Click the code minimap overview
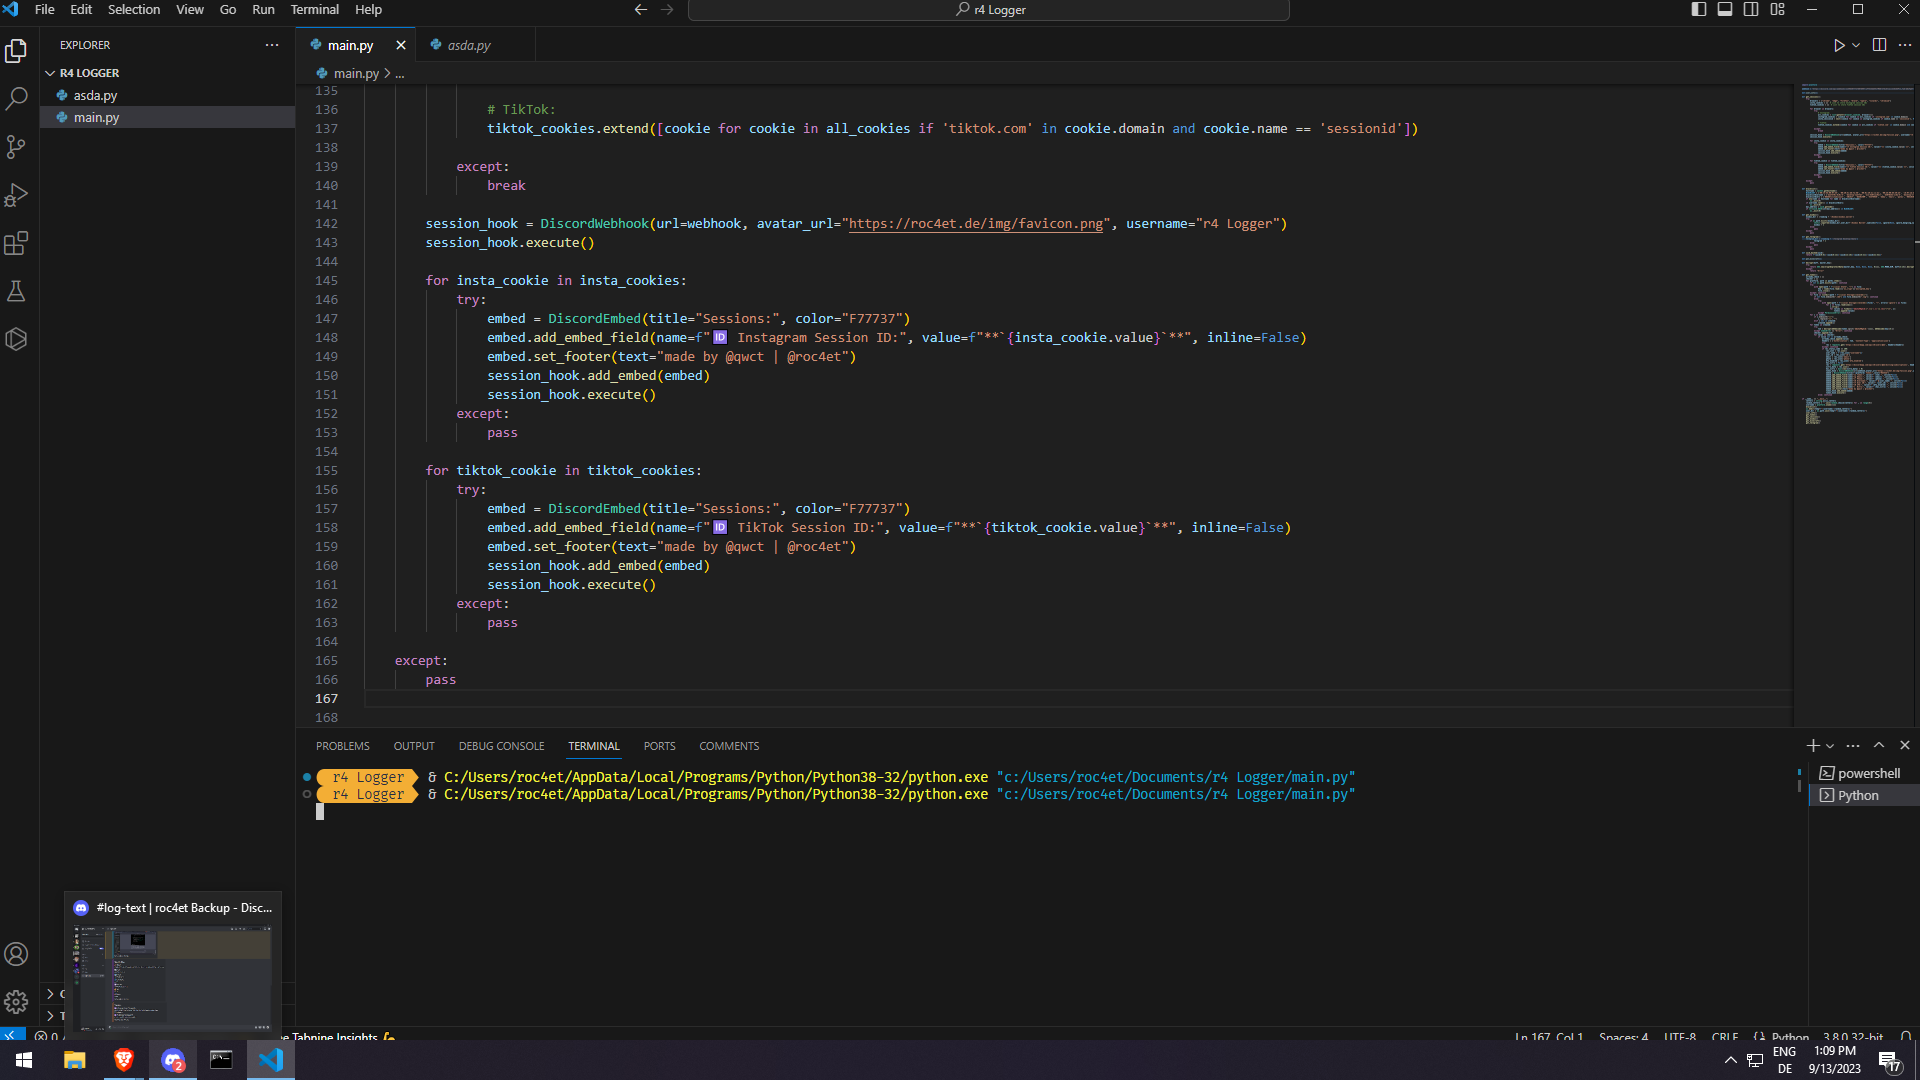Viewport: 1920px width, 1080px height. click(x=1855, y=250)
